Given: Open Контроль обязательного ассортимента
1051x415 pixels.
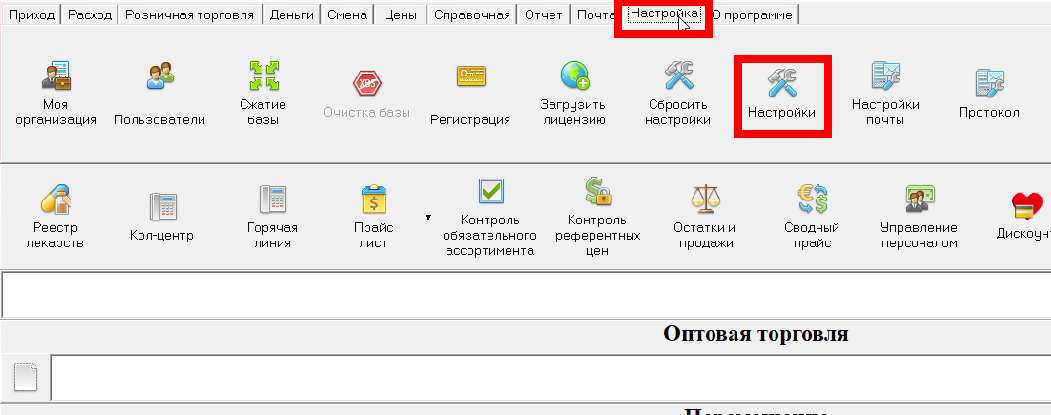Looking at the screenshot, I should point(490,218).
